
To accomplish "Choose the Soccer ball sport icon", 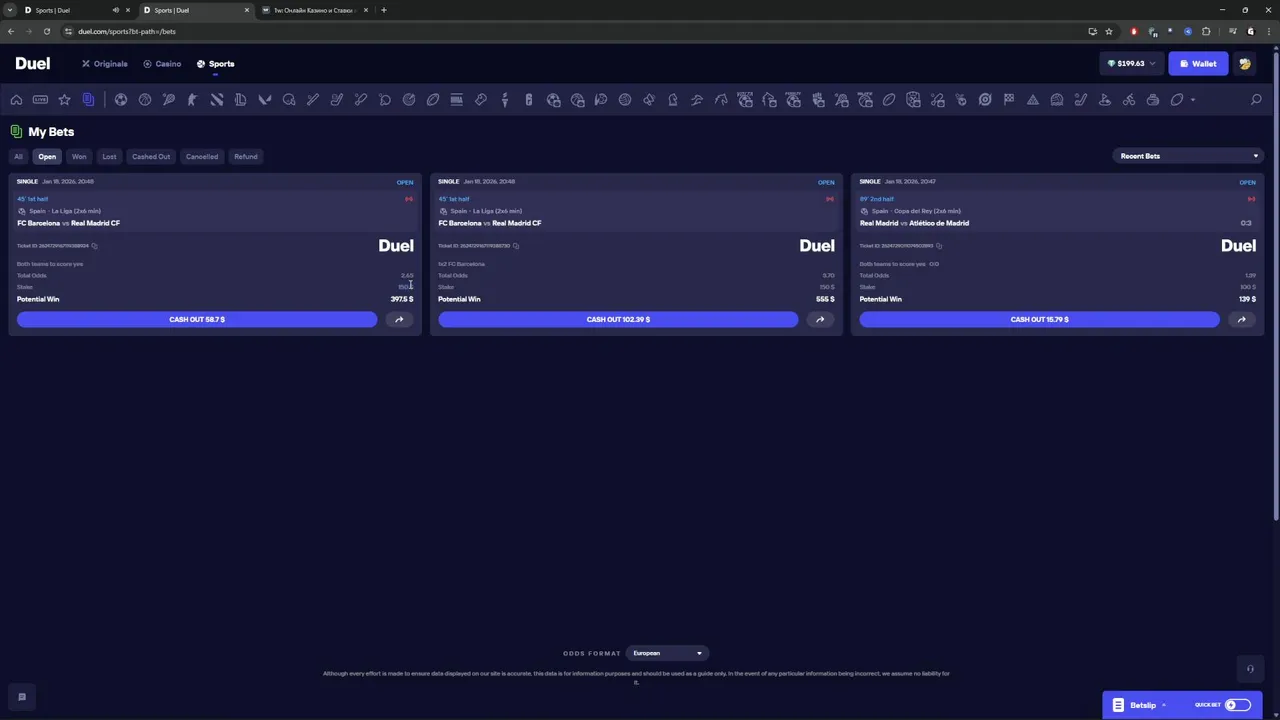I will (x=120, y=100).
